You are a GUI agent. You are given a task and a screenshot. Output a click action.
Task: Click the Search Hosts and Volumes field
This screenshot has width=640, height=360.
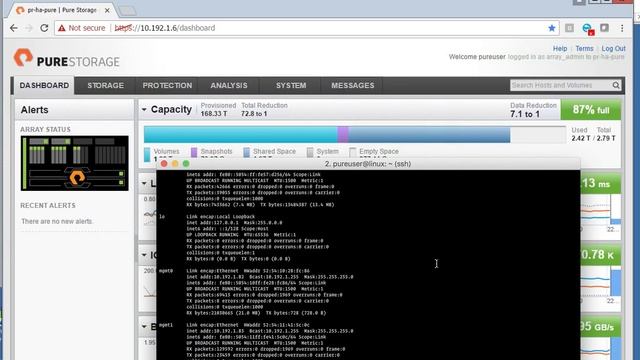[x=560, y=85]
